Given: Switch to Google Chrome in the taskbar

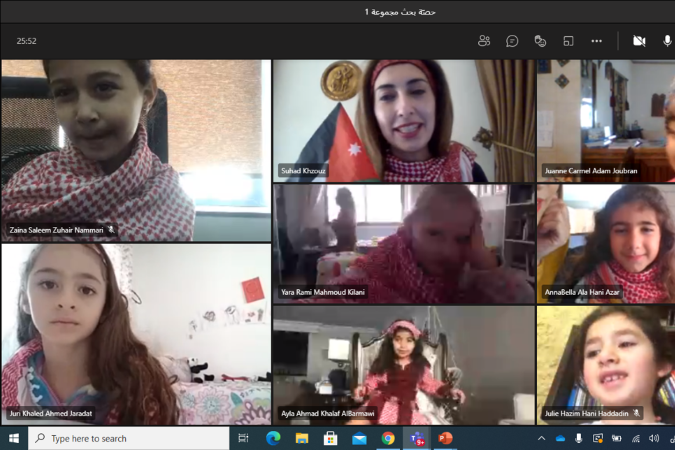Looking at the screenshot, I should click(388, 438).
